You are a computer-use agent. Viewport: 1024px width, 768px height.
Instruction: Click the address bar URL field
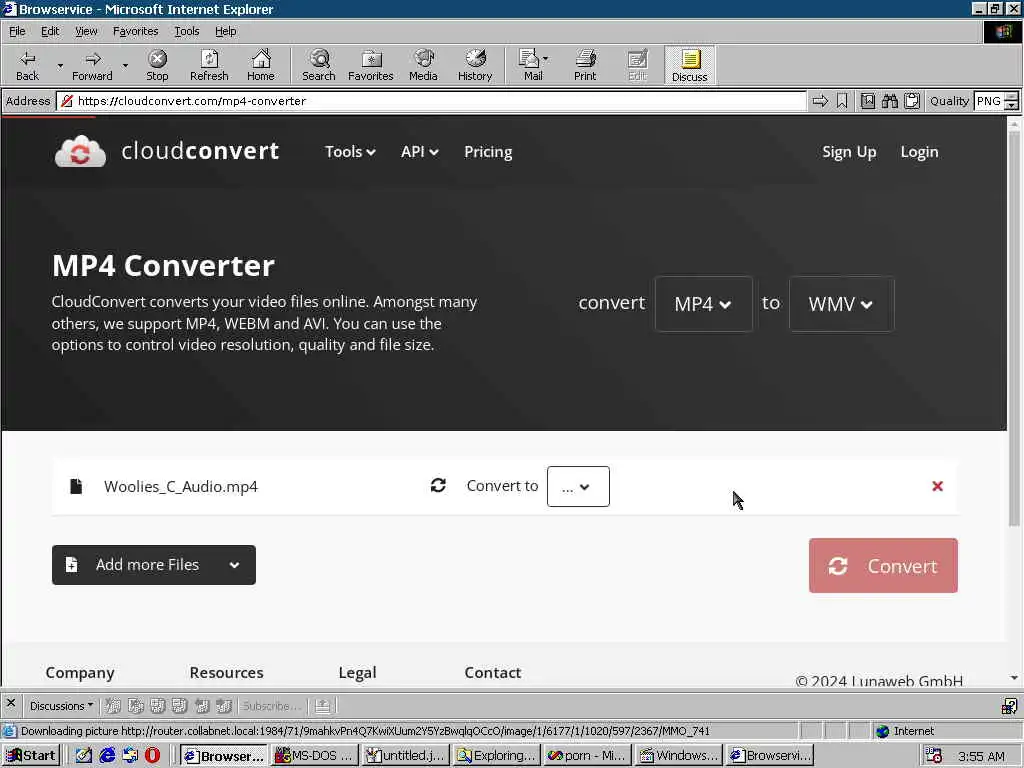tap(431, 101)
